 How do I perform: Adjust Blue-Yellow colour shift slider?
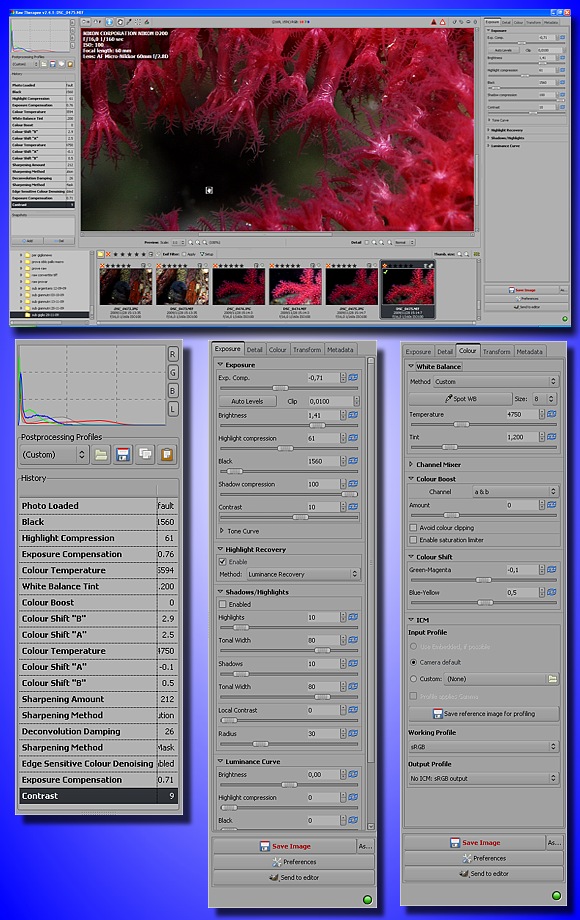(484, 603)
